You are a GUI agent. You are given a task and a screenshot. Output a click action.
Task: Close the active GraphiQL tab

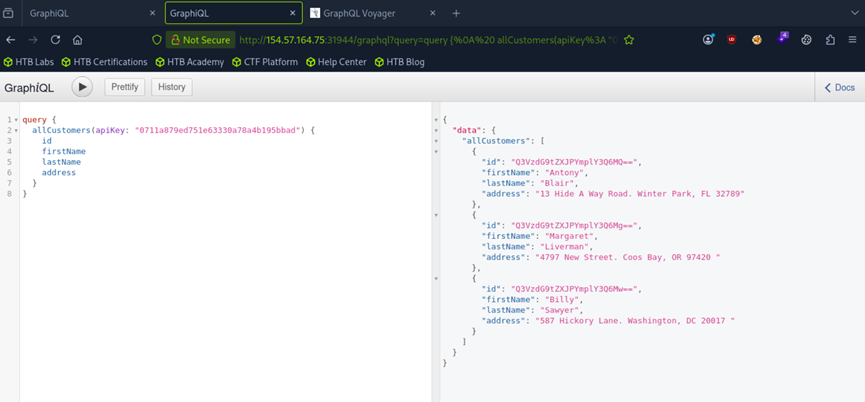tap(293, 13)
